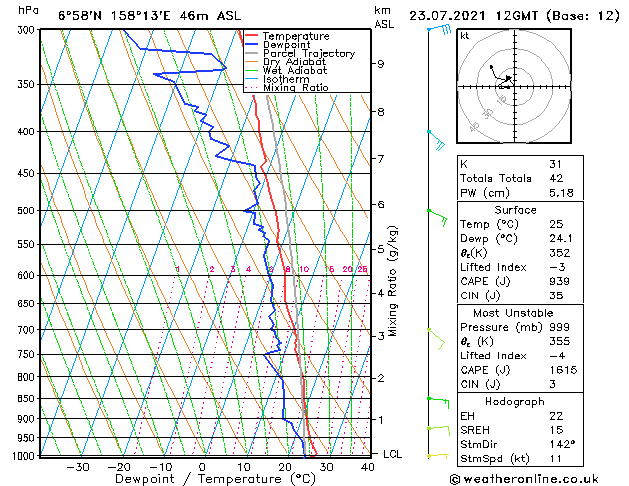Click the '300' pressure level label
The width and height of the screenshot is (629, 486).
(x=26, y=30)
